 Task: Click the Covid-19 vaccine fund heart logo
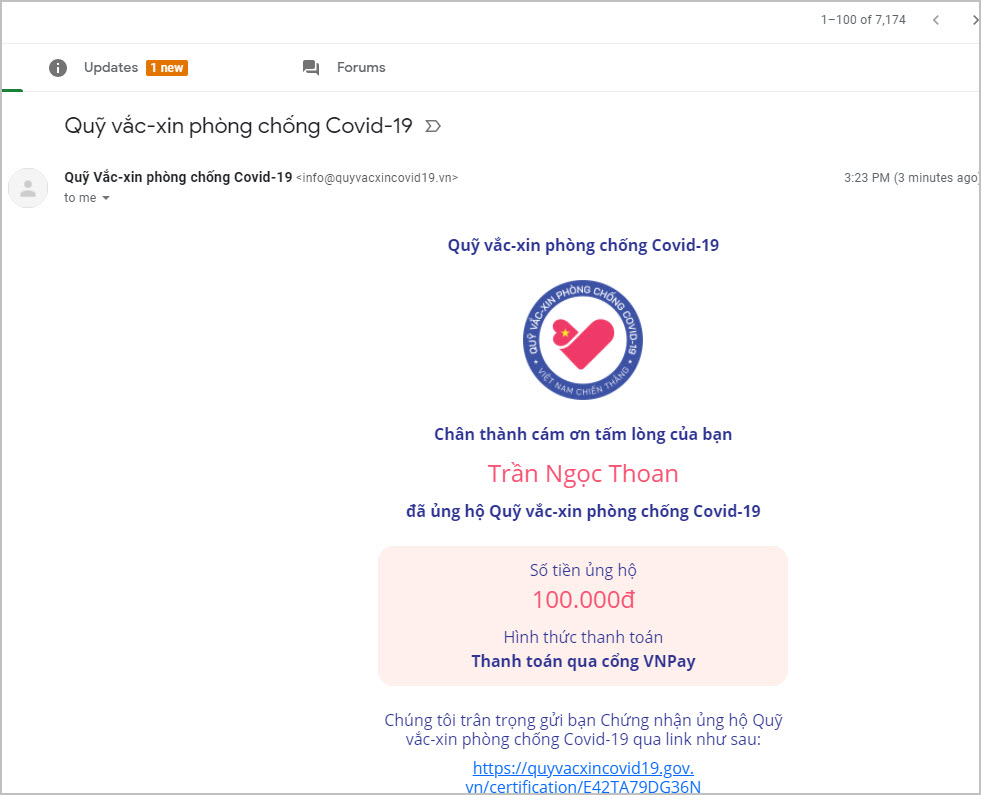[x=582, y=339]
